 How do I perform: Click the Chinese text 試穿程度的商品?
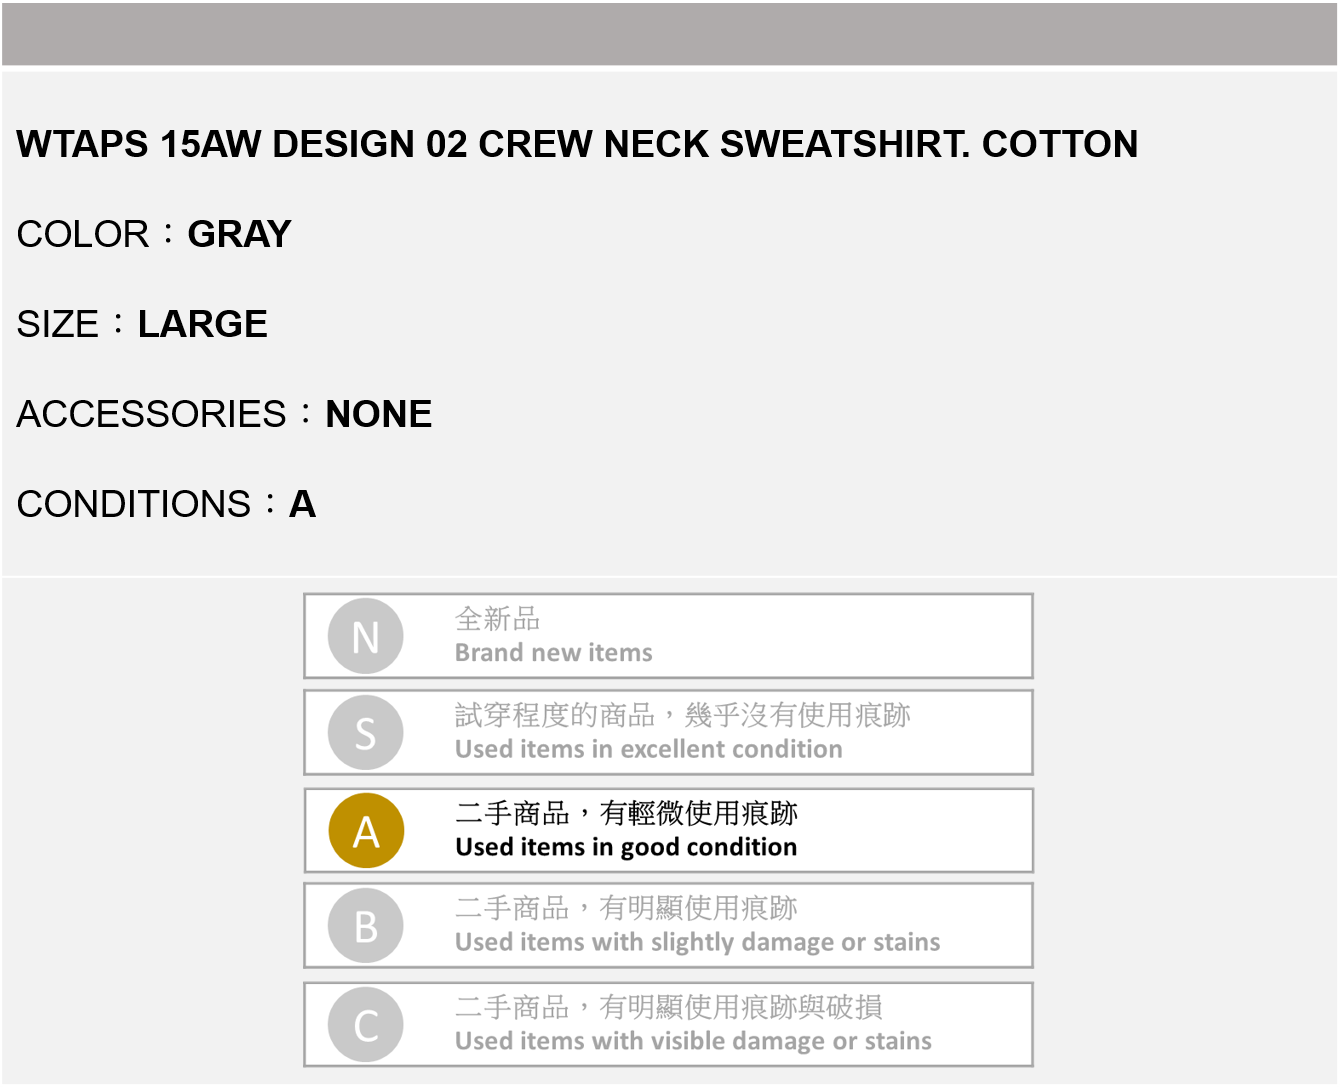coord(555,715)
